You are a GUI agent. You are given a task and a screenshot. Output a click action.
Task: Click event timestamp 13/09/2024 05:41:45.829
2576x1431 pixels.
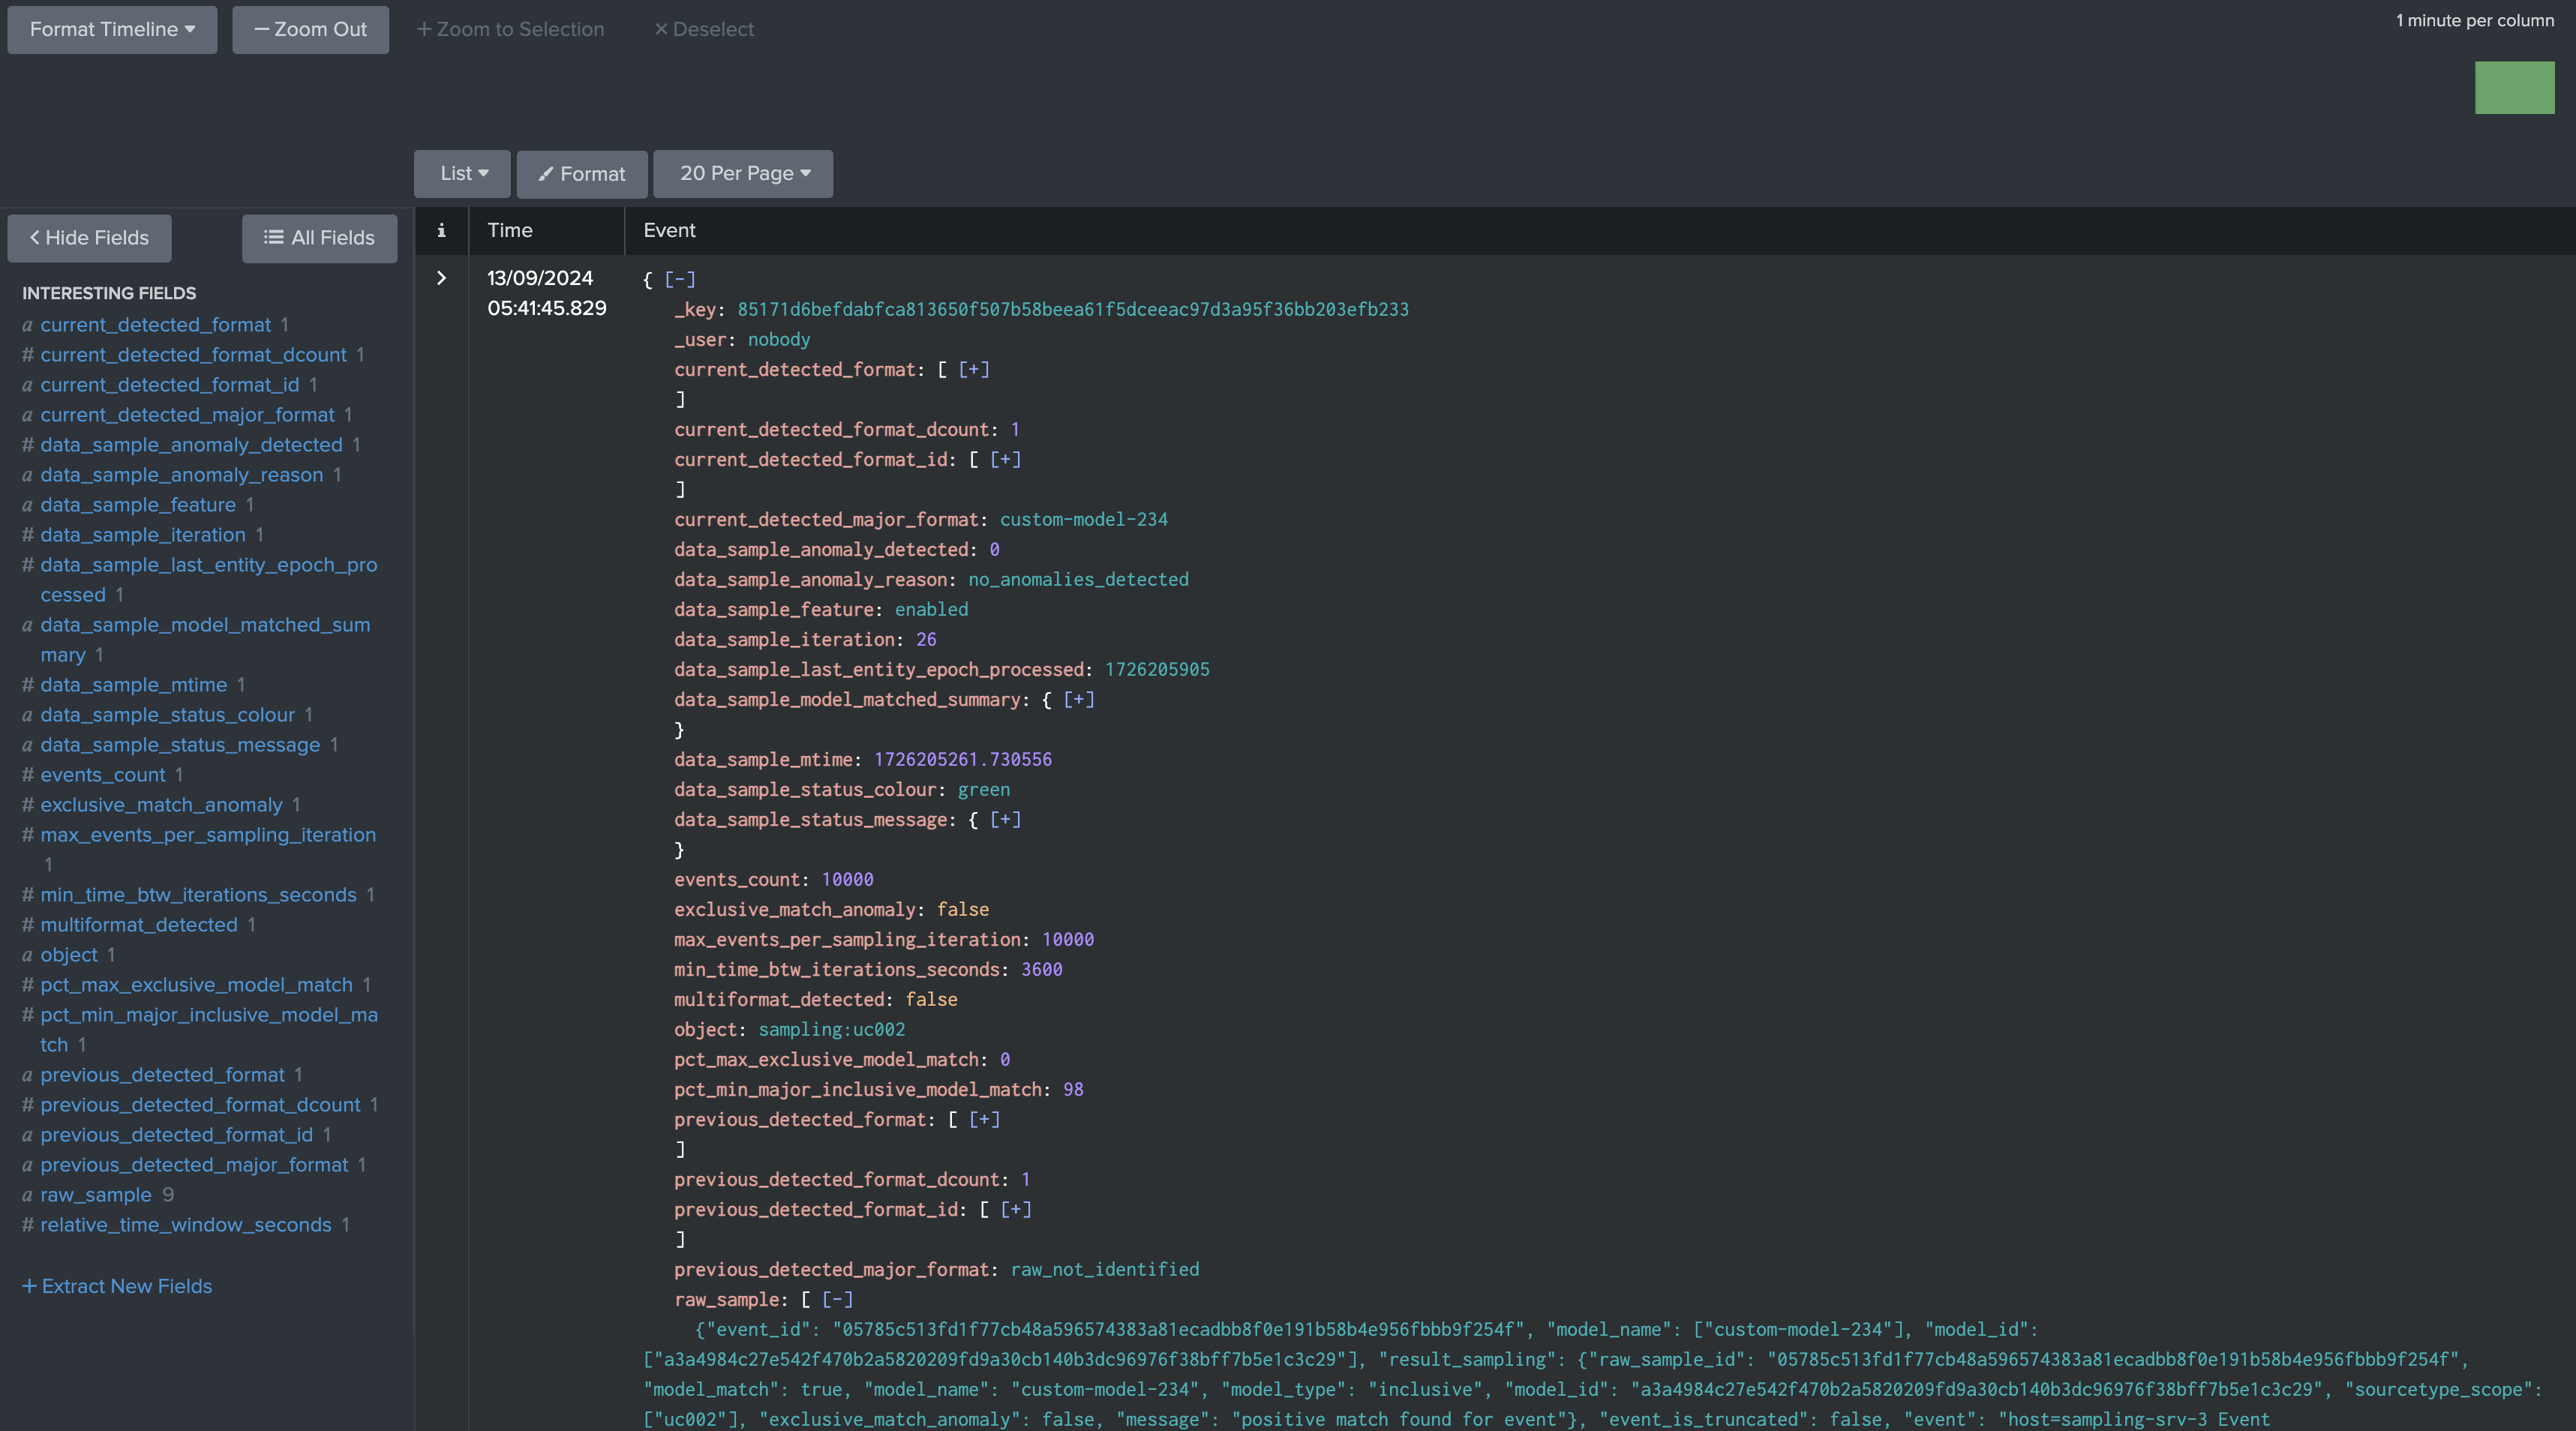[x=546, y=293]
